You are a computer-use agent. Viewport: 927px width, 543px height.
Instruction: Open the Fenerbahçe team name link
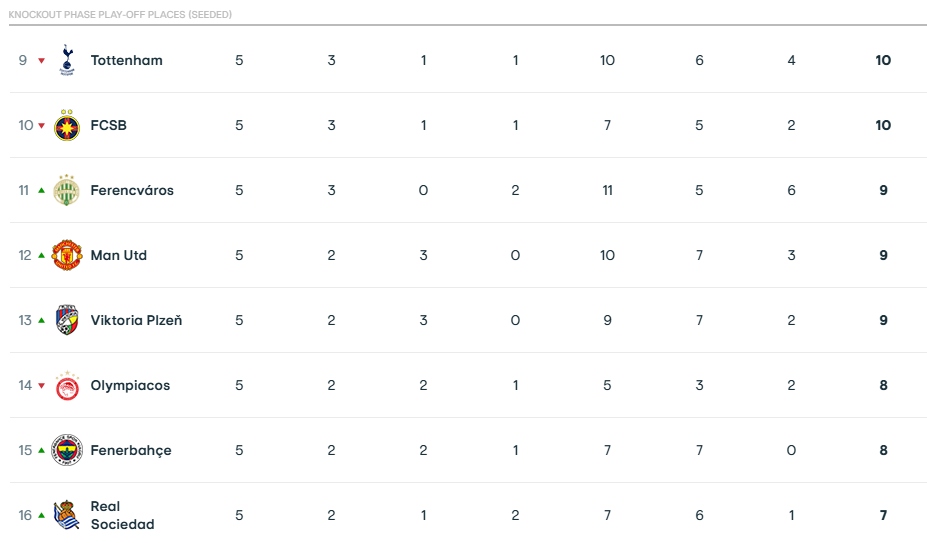pyautogui.click(x=131, y=451)
